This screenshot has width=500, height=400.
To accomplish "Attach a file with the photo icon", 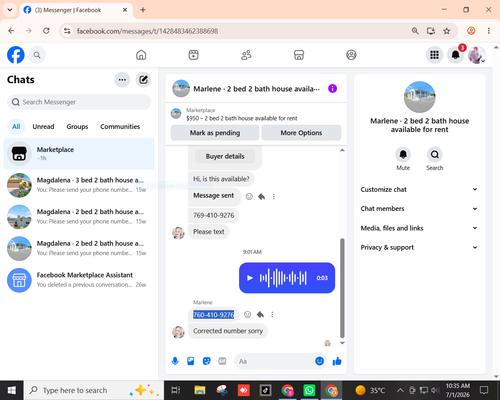I will (191, 361).
